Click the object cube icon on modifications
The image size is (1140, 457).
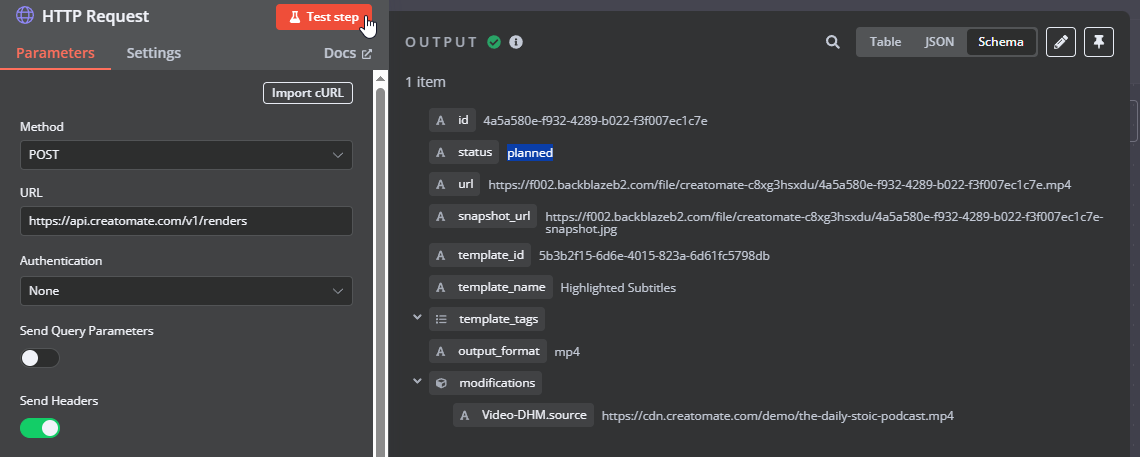coord(441,383)
